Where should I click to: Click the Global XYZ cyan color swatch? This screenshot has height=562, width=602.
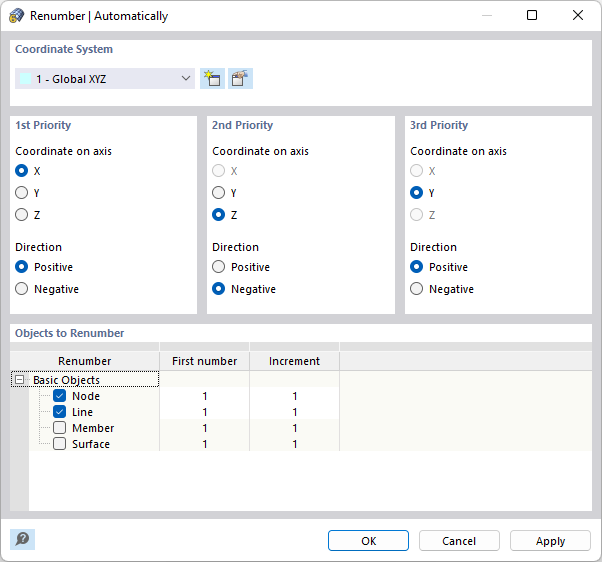point(25,79)
